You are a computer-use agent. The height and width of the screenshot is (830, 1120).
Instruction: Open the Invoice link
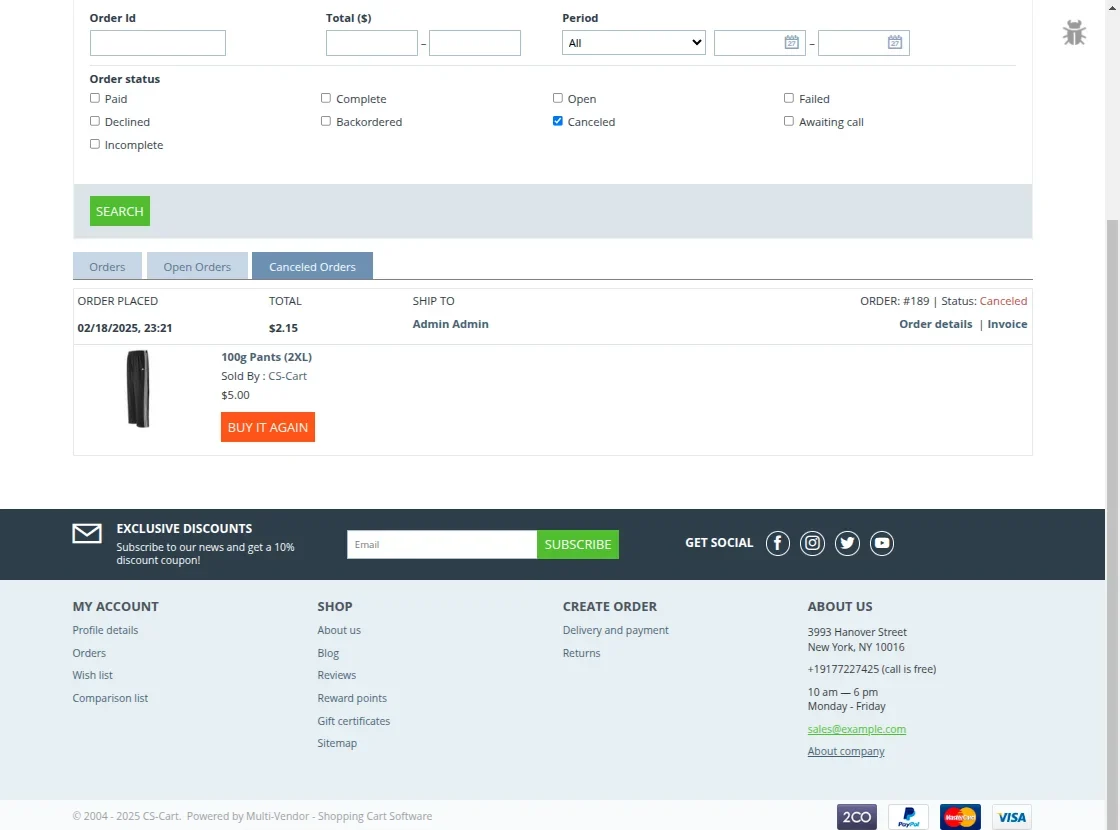1007,324
